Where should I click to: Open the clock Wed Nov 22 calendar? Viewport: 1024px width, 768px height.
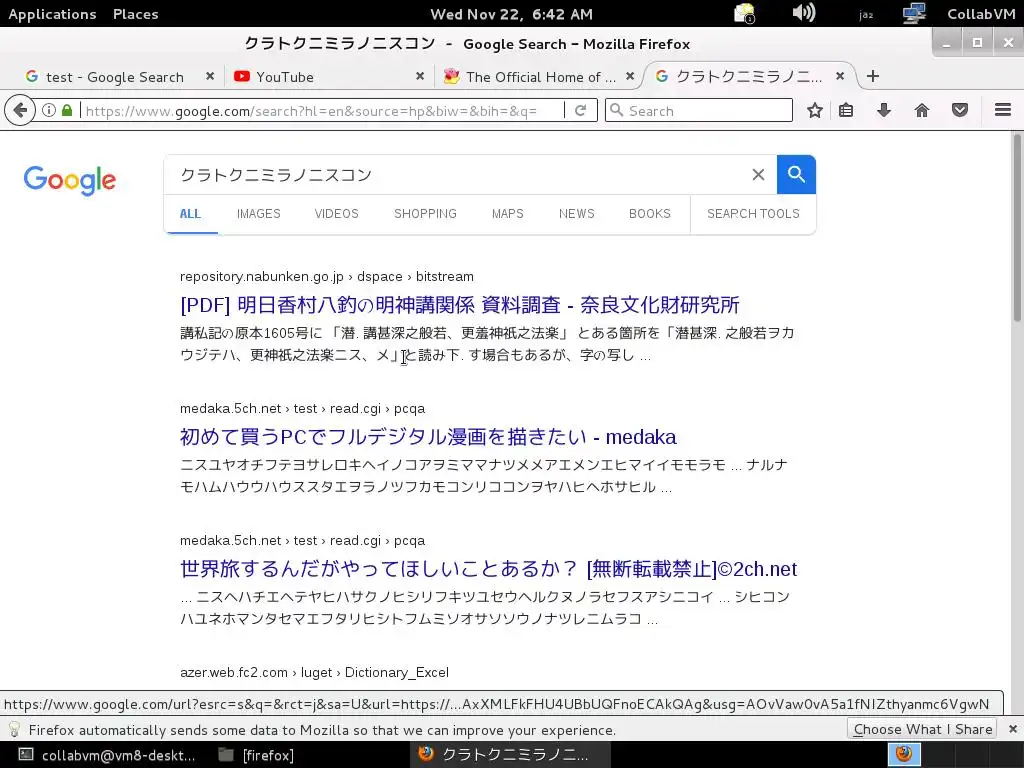point(511,14)
